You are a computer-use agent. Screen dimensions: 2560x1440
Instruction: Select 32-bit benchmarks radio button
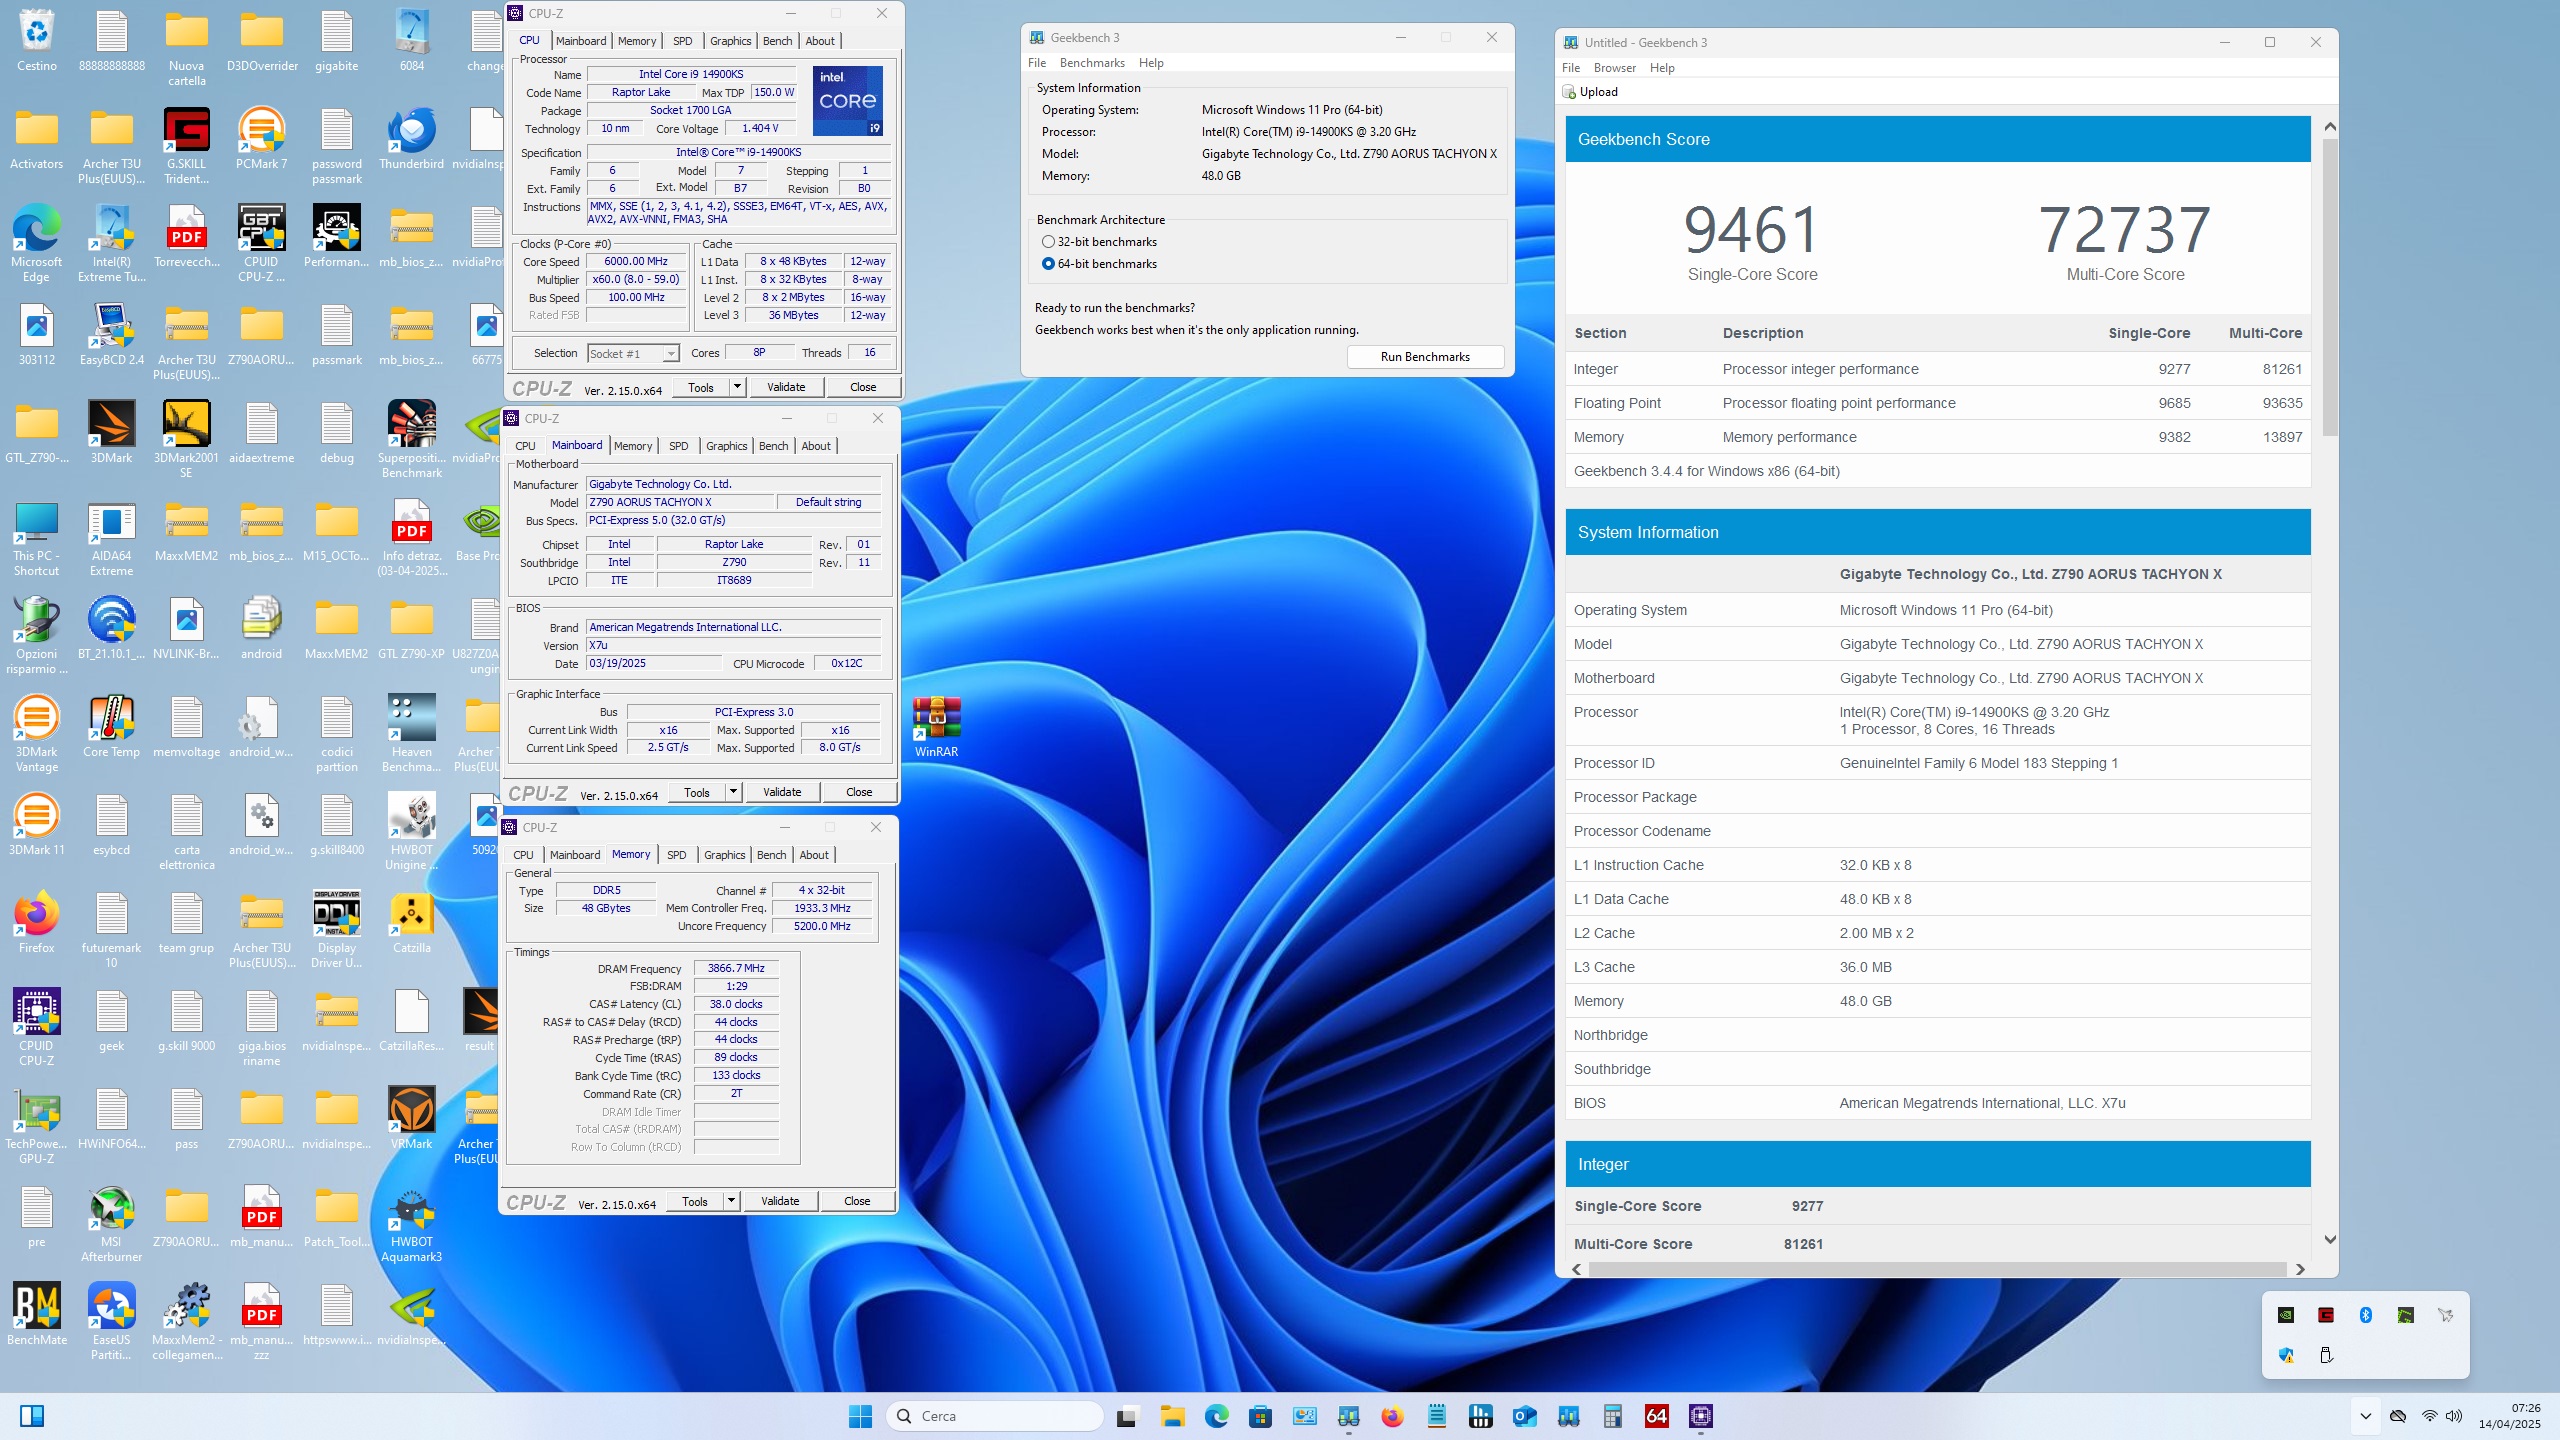pyautogui.click(x=1099, y=242)
